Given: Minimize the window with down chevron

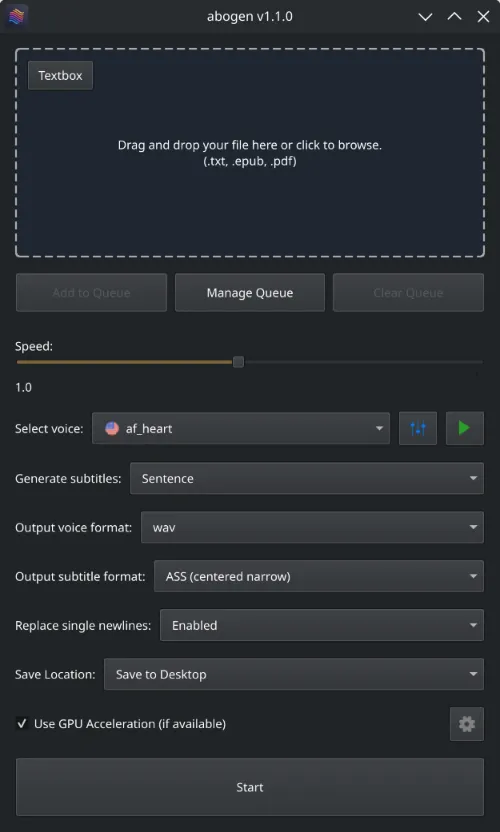Looking at the screenshot, I should coord(425,16).
